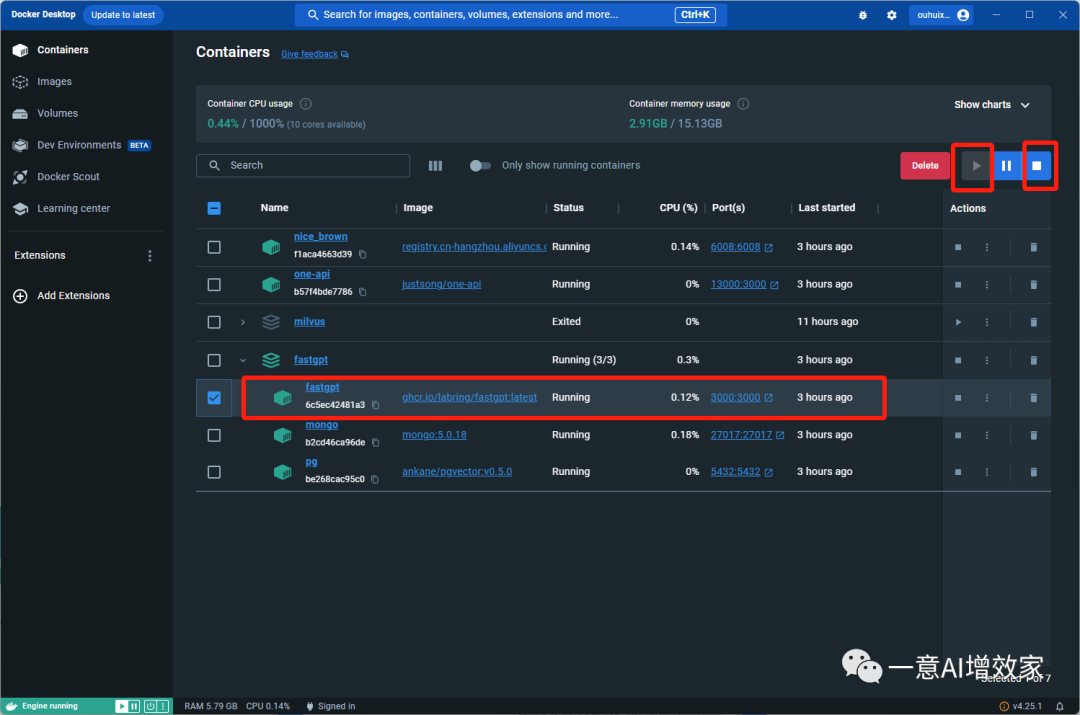Click the bulk Start play button
This screenshot has height=715, width=1080.
[x=976, y=165]
